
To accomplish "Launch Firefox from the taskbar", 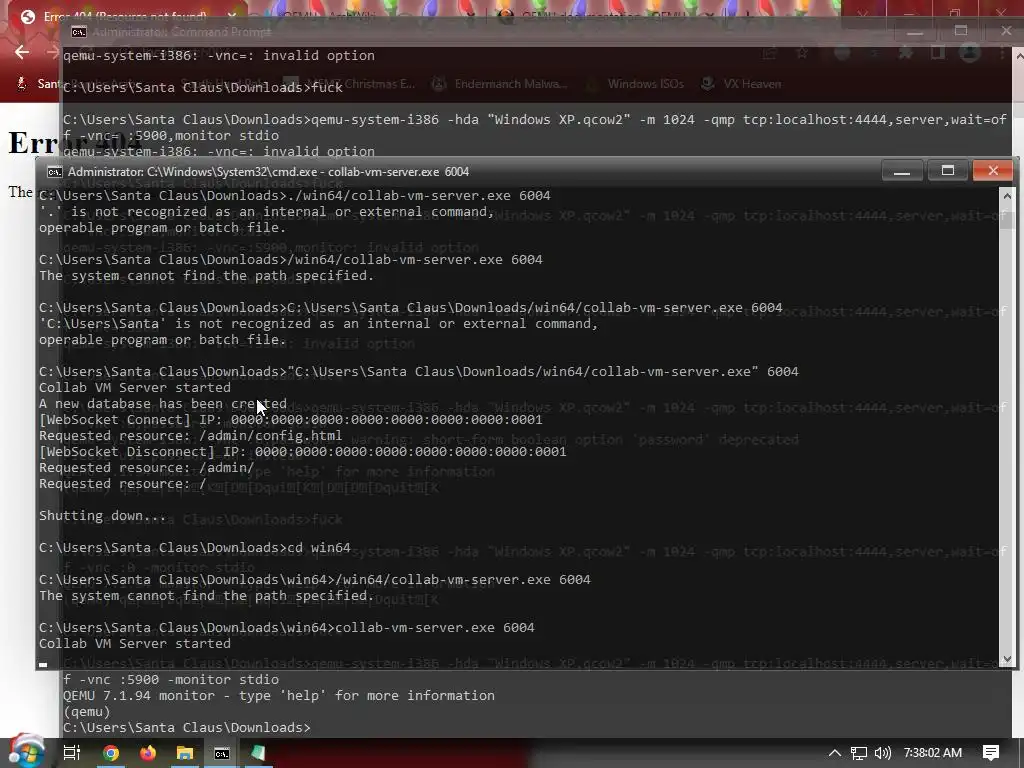I will coord(148,753).
